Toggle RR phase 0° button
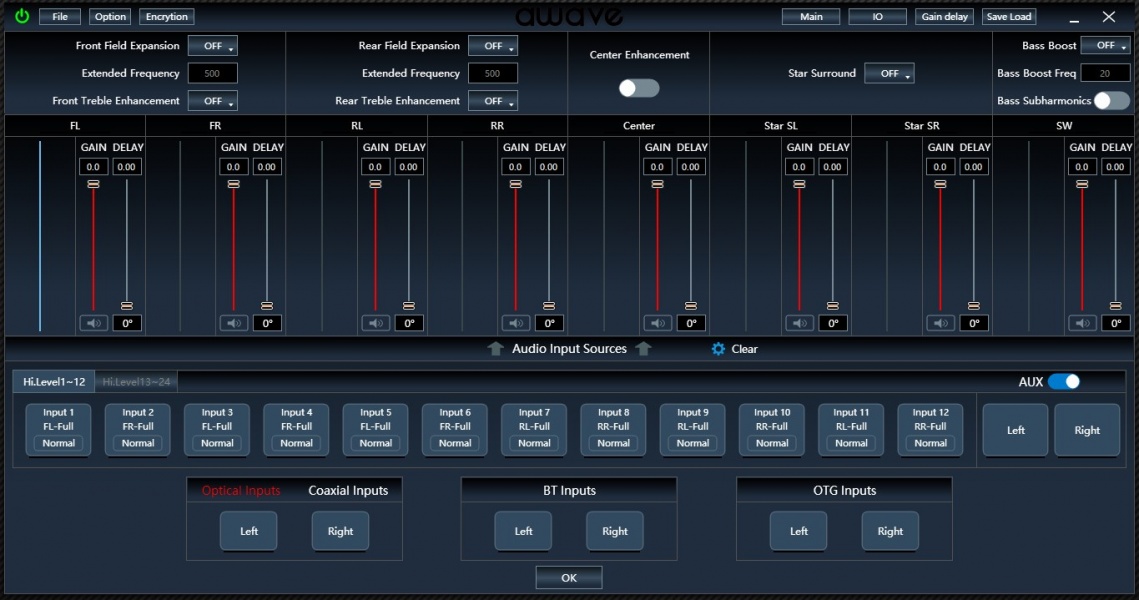 click(549, 323)
